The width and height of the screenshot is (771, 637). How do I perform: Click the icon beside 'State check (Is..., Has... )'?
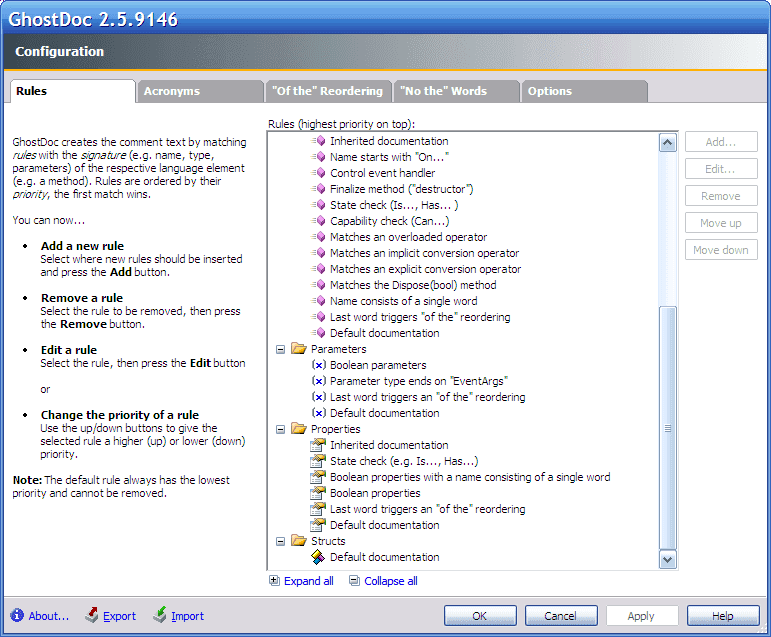tap(319, 205)
